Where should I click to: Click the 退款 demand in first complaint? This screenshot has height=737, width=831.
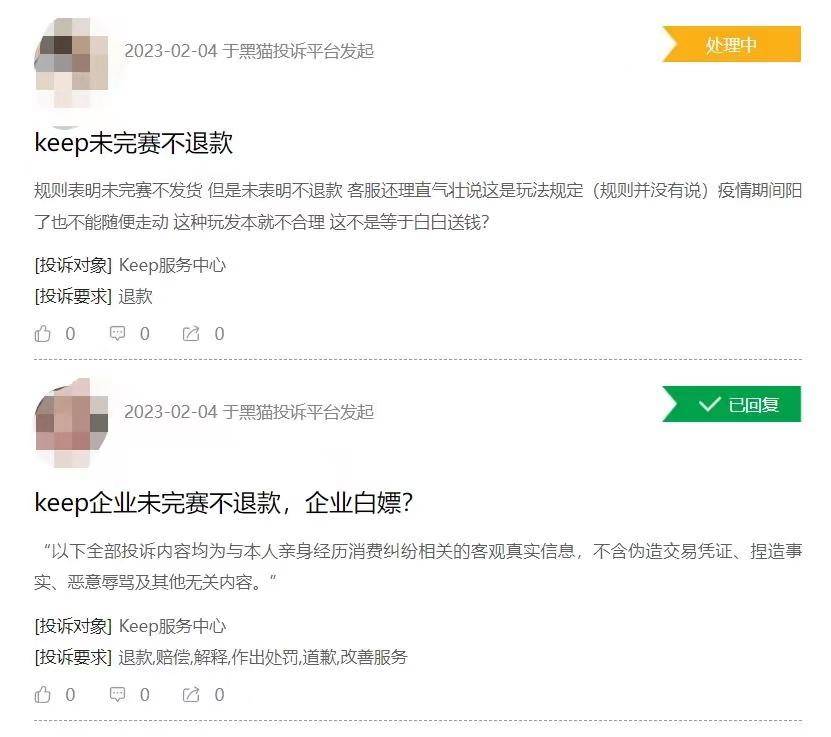pos(136,296)
